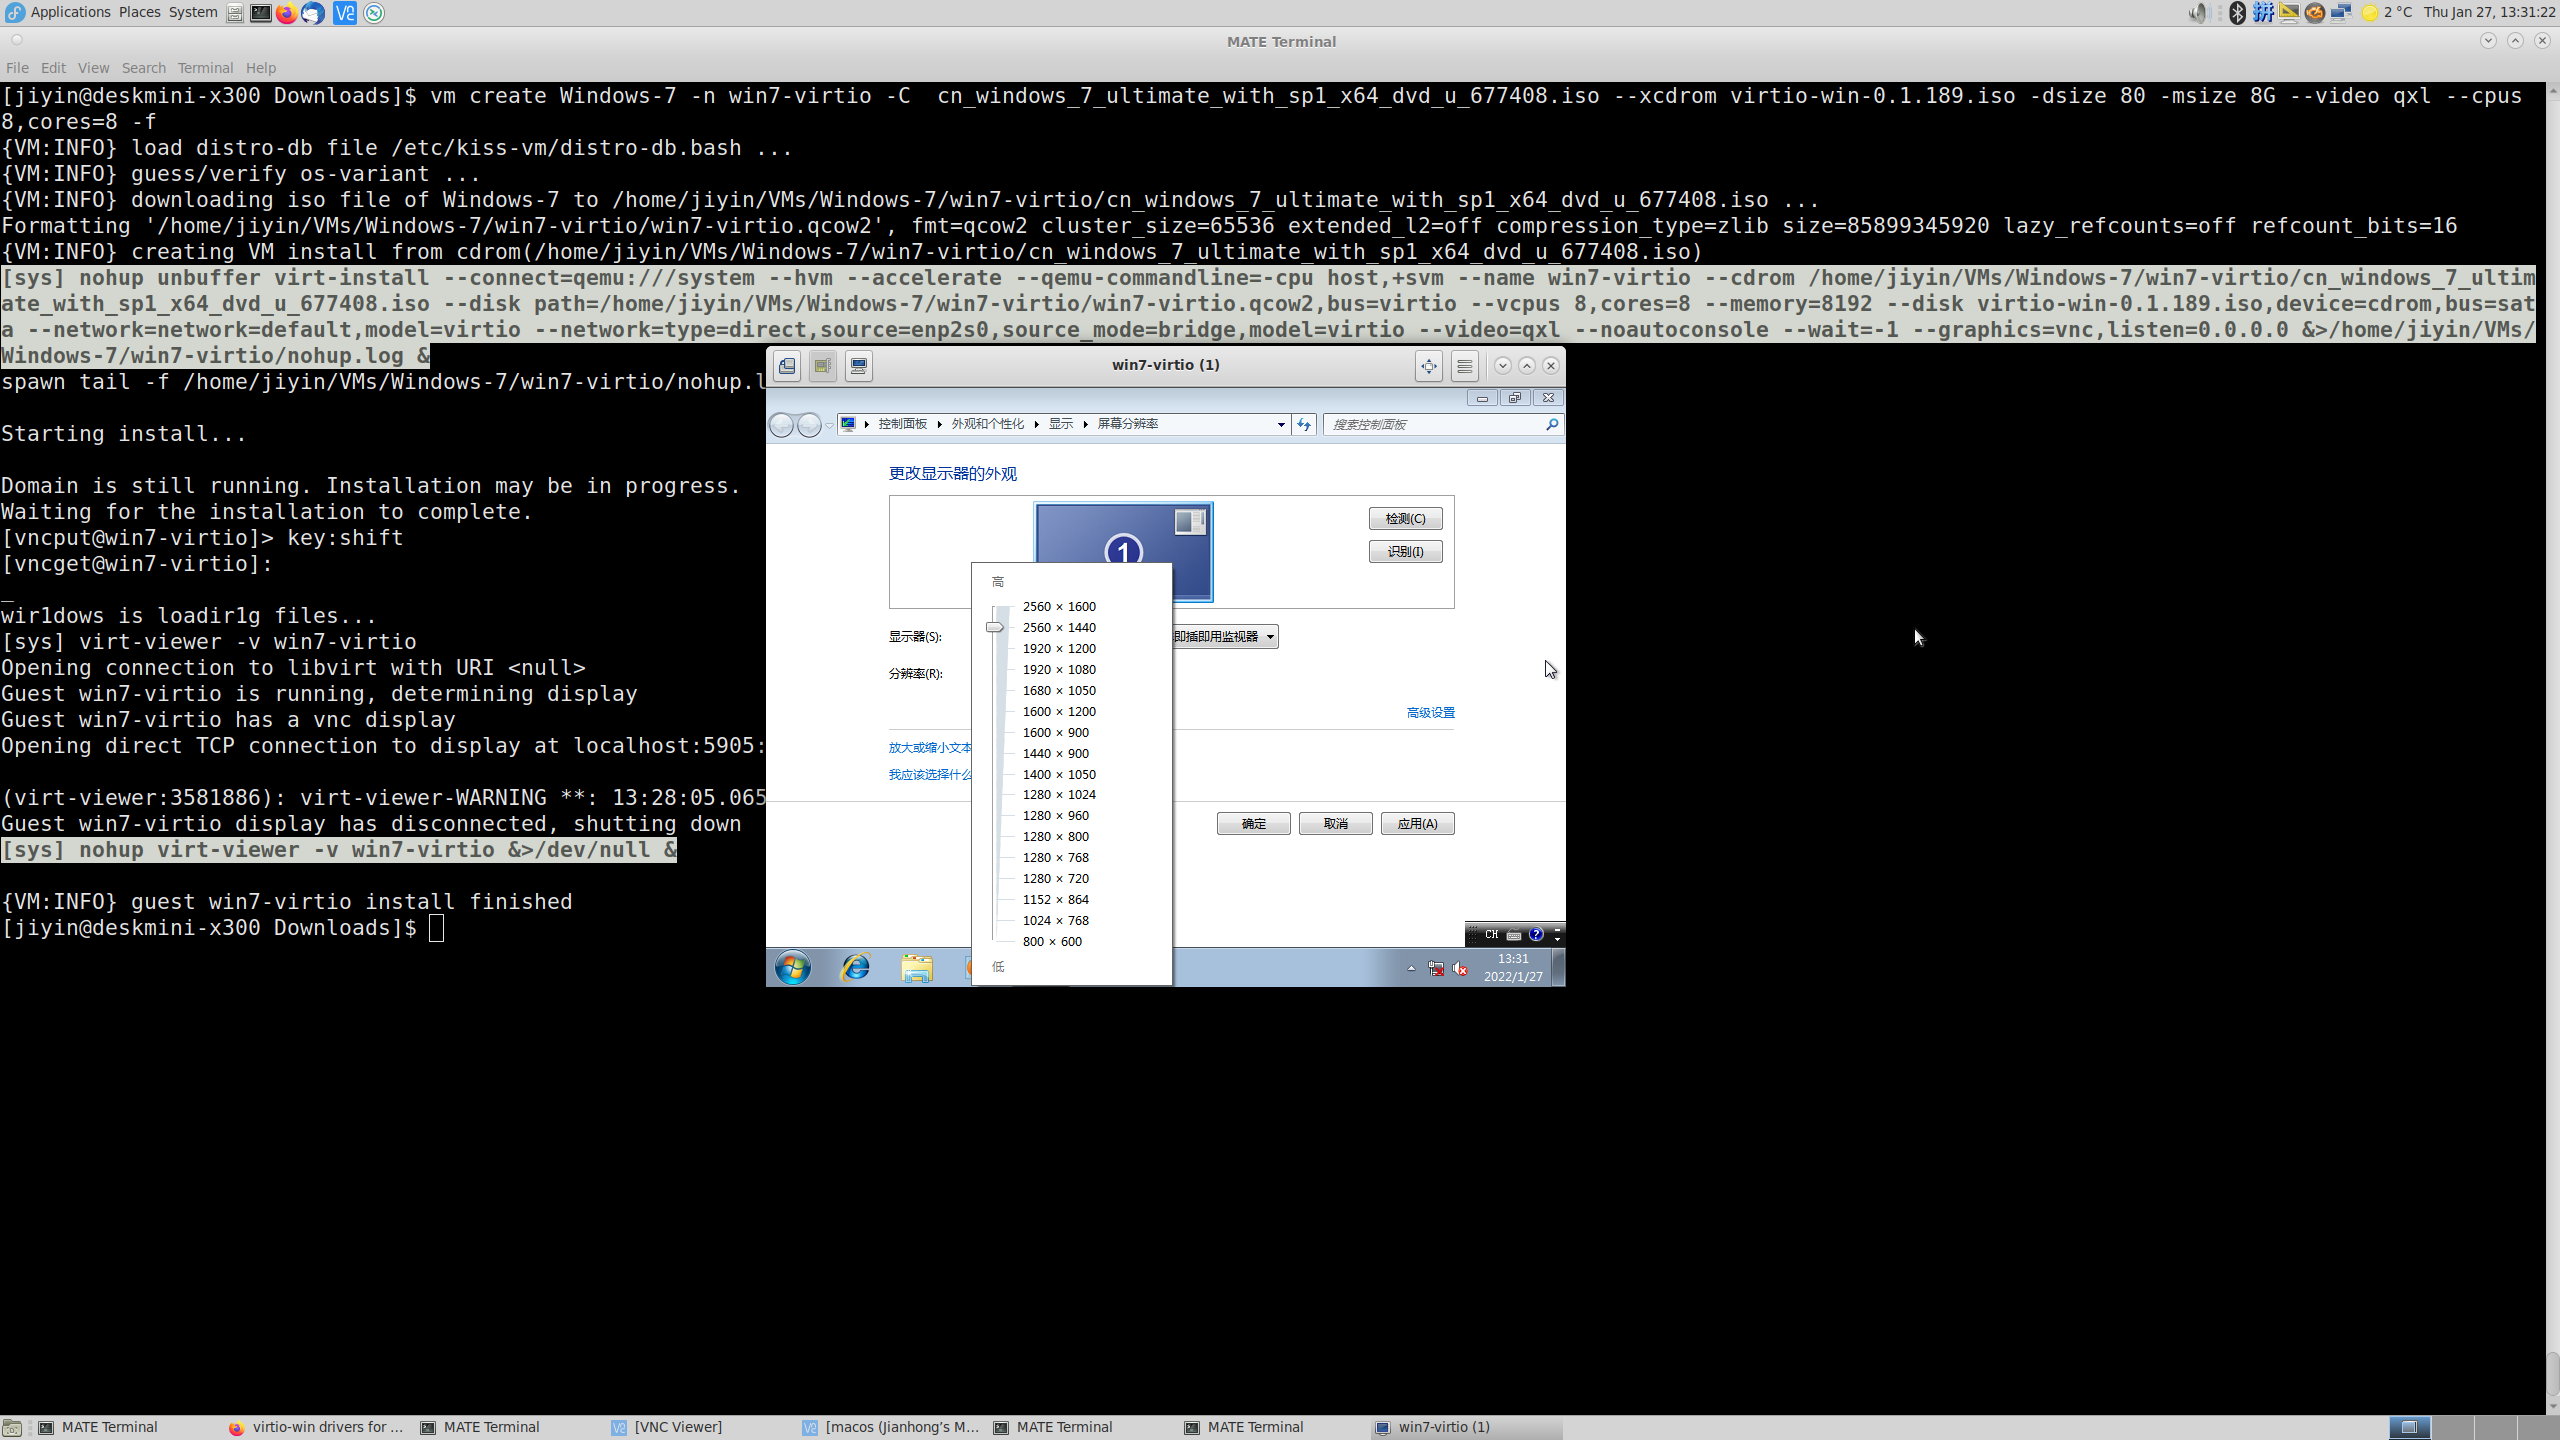Click the muted volume tray icon
This screenshot has width=2560, height=1440.
[x=1460, y=969]
